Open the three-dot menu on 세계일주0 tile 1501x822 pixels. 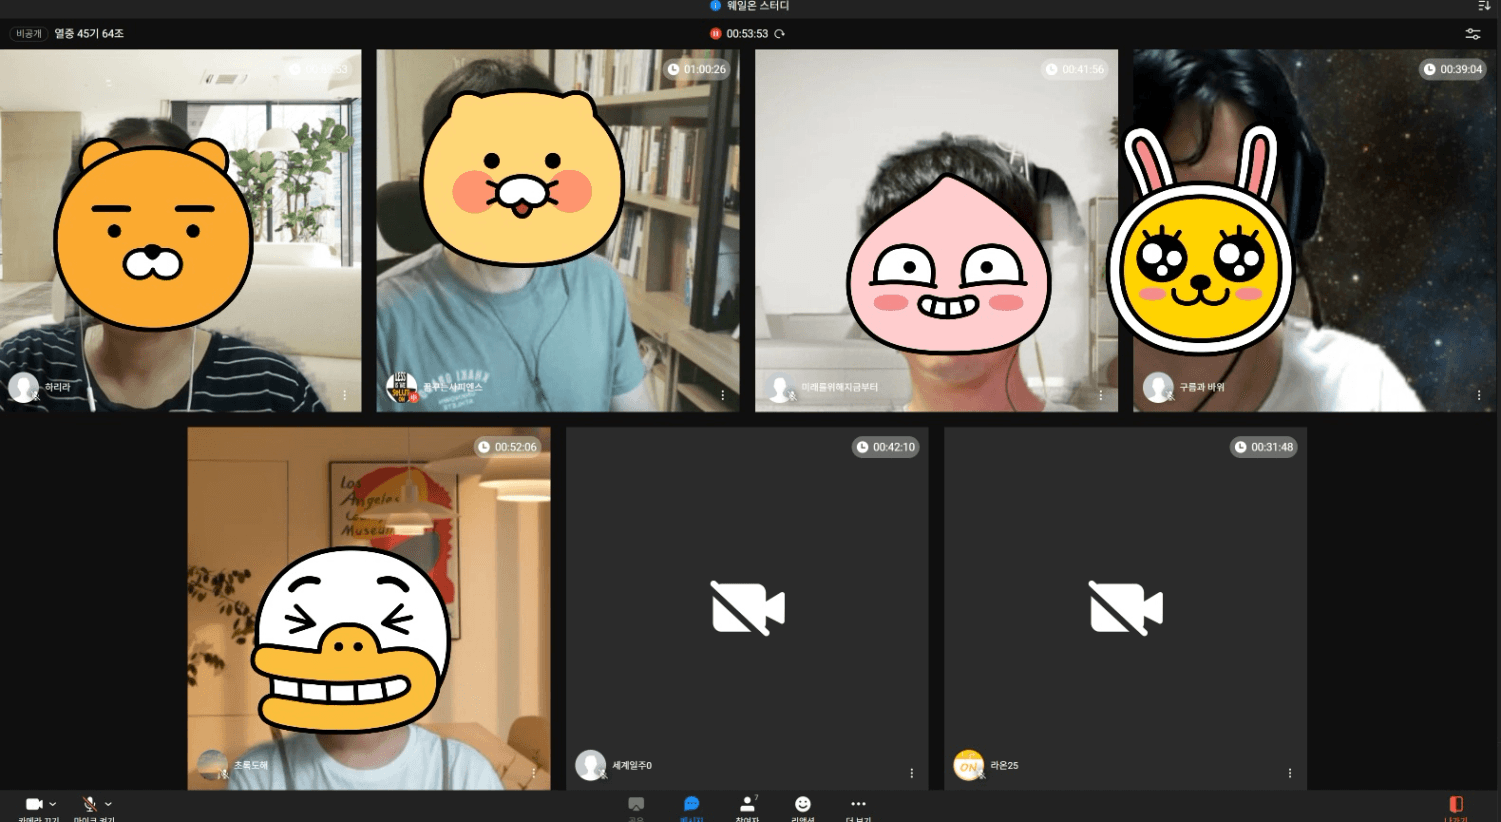(x=912, y=773)
